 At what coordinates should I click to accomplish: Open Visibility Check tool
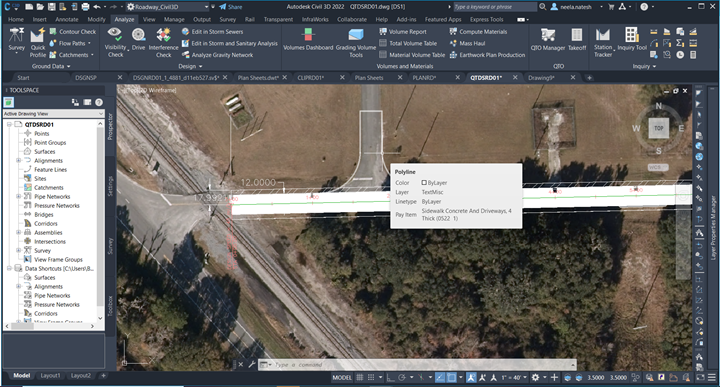point(115,42)
